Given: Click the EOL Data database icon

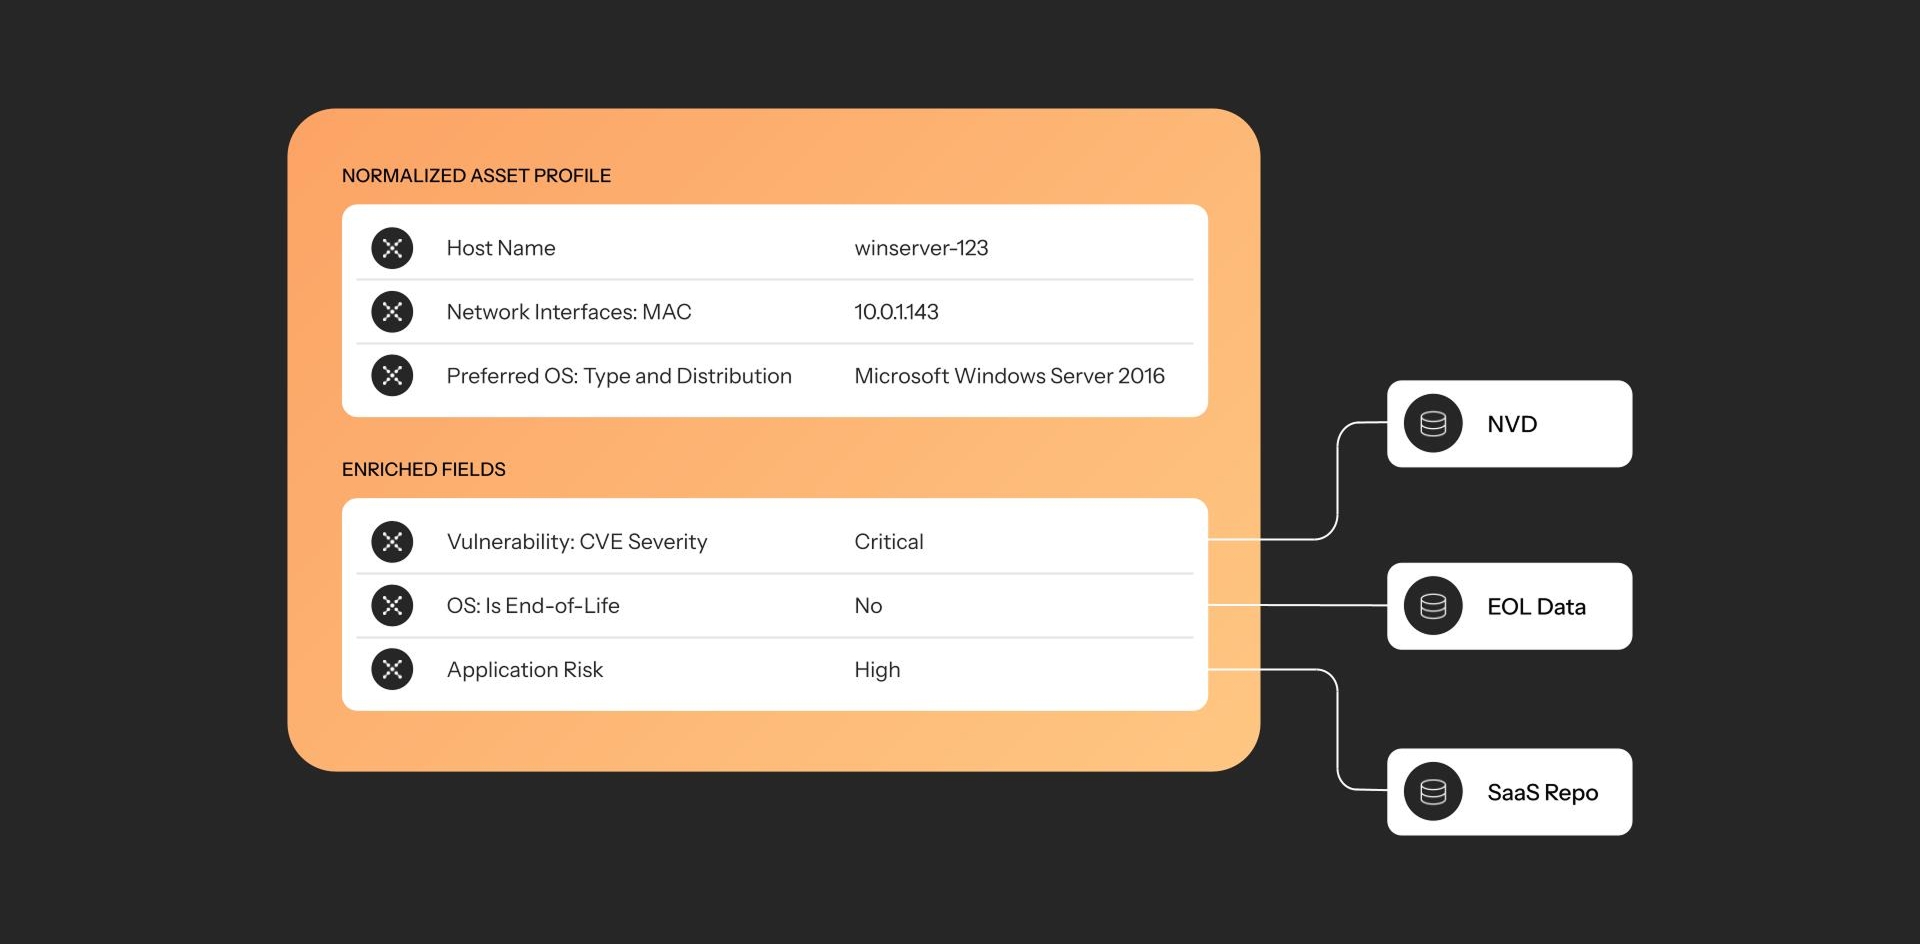Looking at the screenshot, I should click(x=1433, y=606).
